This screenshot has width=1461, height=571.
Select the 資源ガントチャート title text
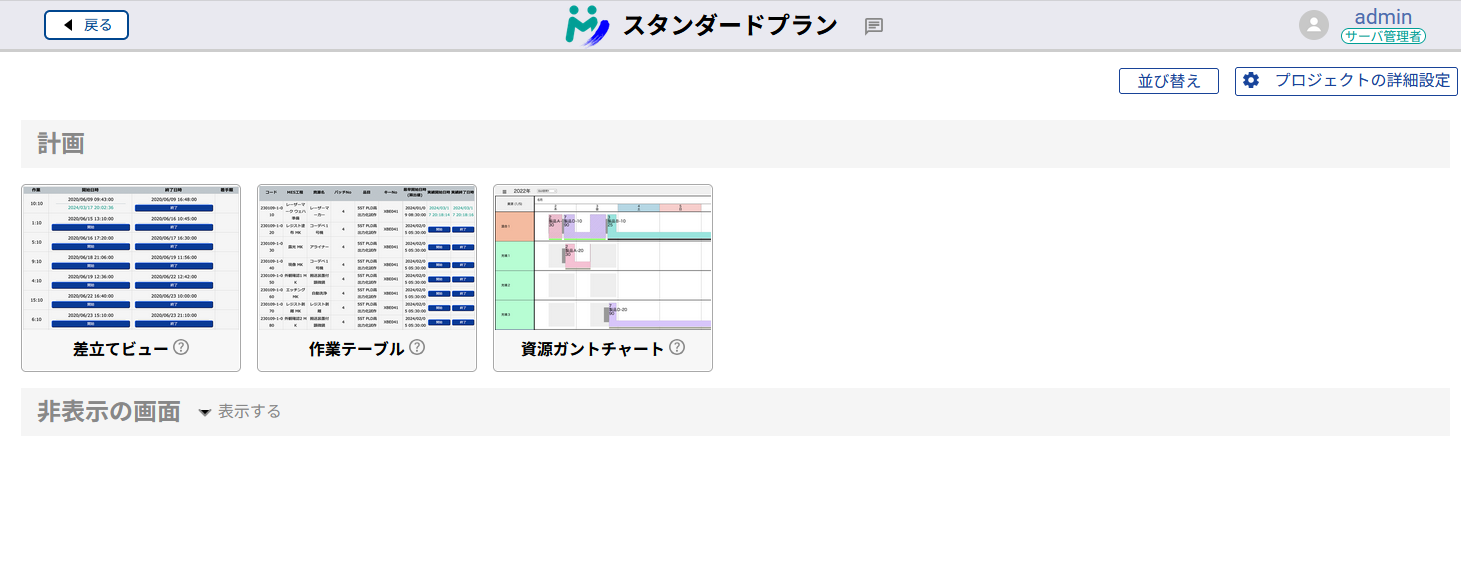pos(592,349)
